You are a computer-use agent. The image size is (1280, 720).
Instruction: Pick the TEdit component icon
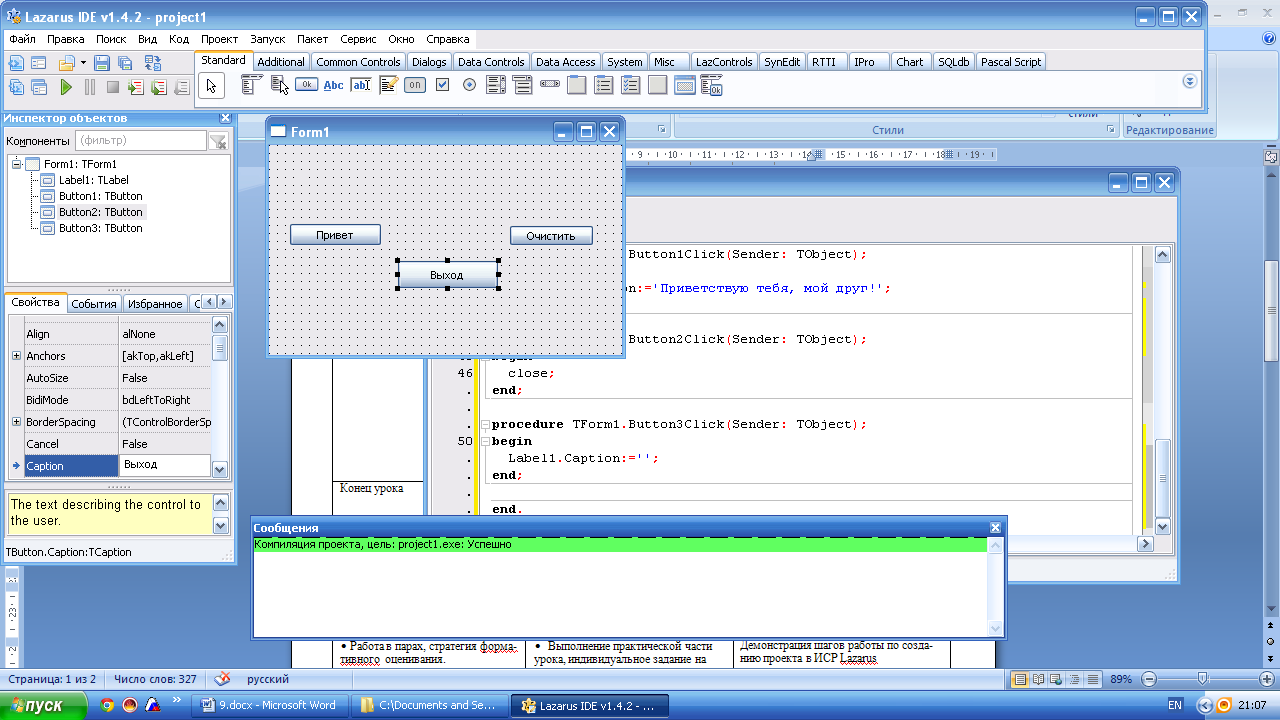(x=361, y=85)
